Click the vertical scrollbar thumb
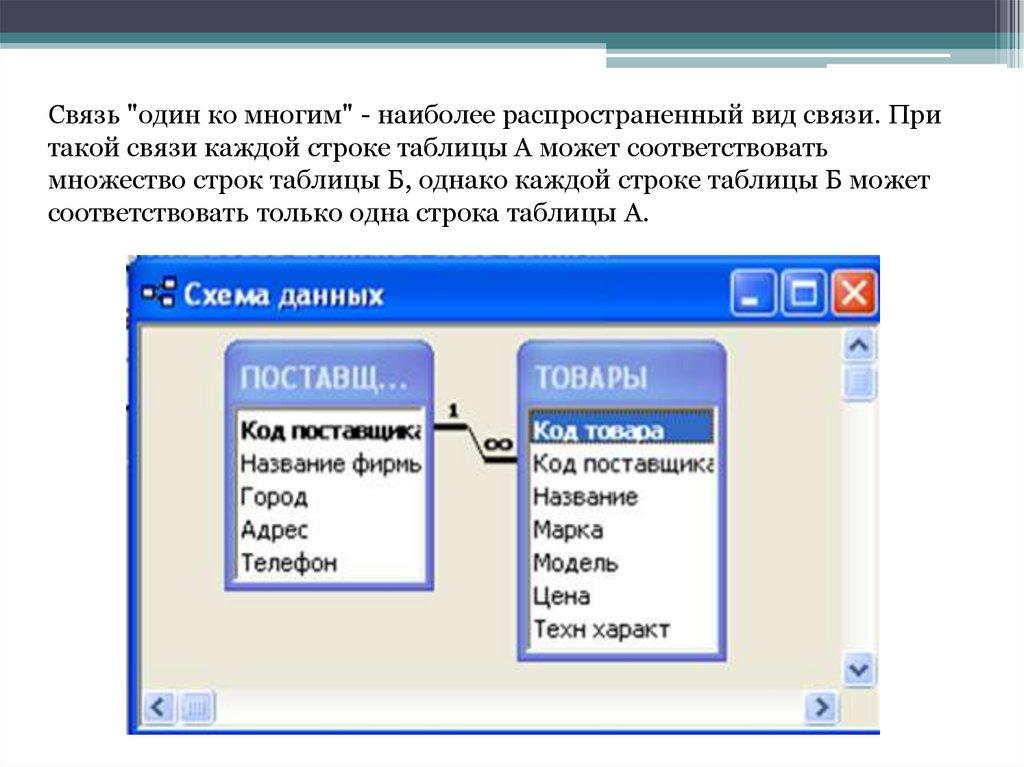The width and height of the screenshot is (1024, 767). 859,383
